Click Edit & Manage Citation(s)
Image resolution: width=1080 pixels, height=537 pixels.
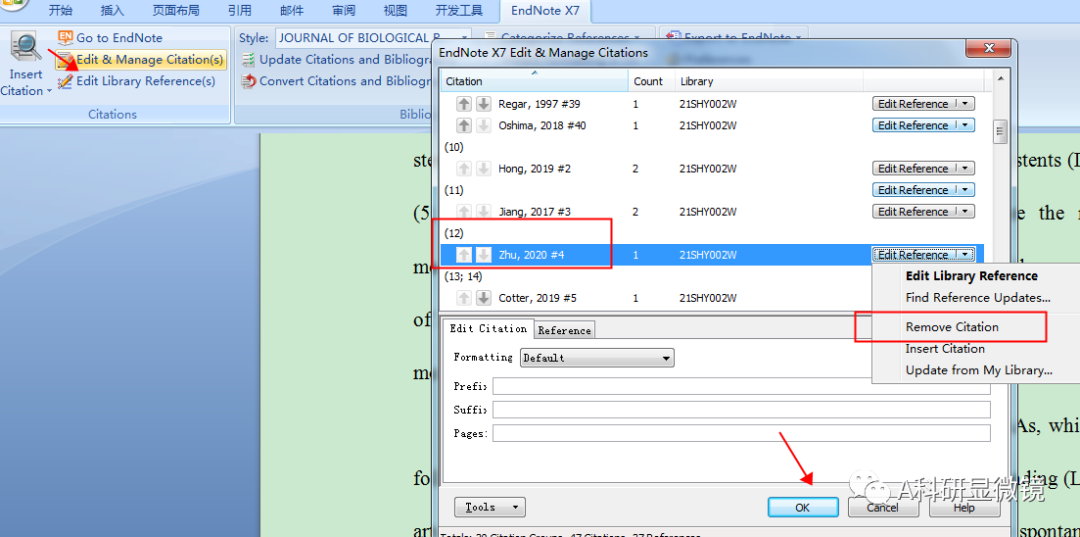pos(141,60)
